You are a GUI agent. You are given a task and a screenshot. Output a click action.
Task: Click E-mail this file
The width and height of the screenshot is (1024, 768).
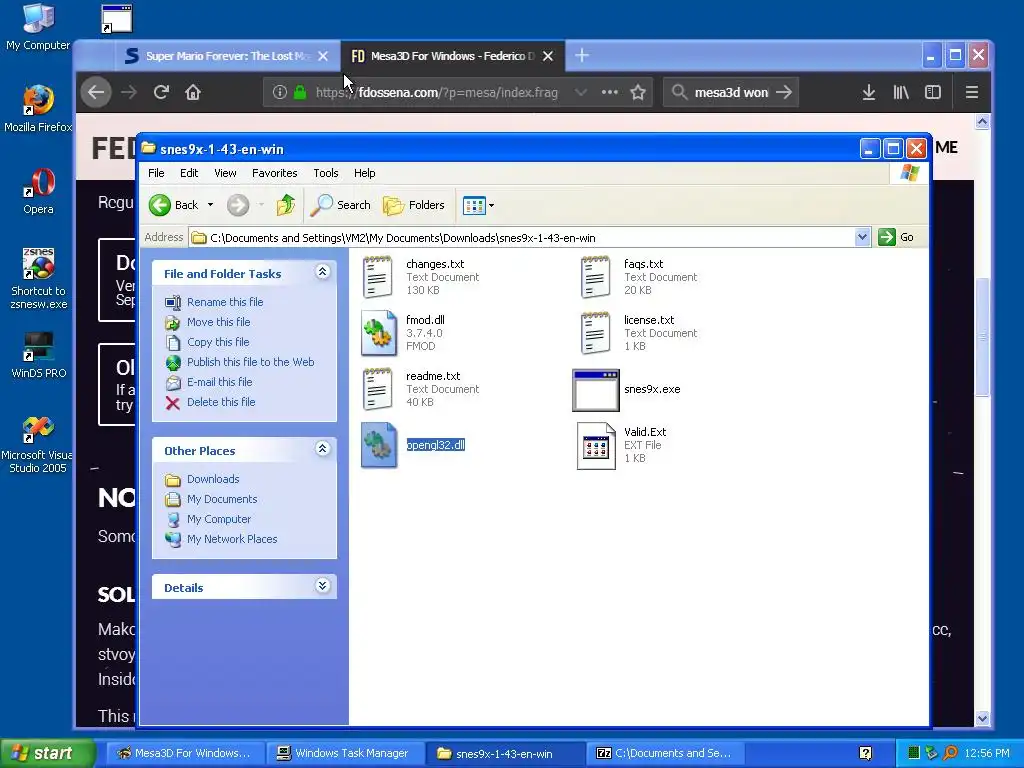219,382
